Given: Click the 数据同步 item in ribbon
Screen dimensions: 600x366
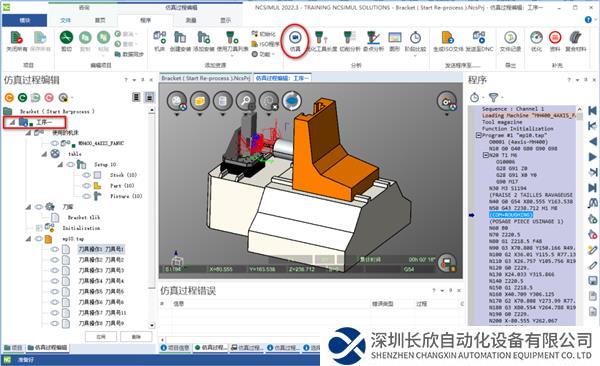Looking at the screenshot, I should 129,54.
